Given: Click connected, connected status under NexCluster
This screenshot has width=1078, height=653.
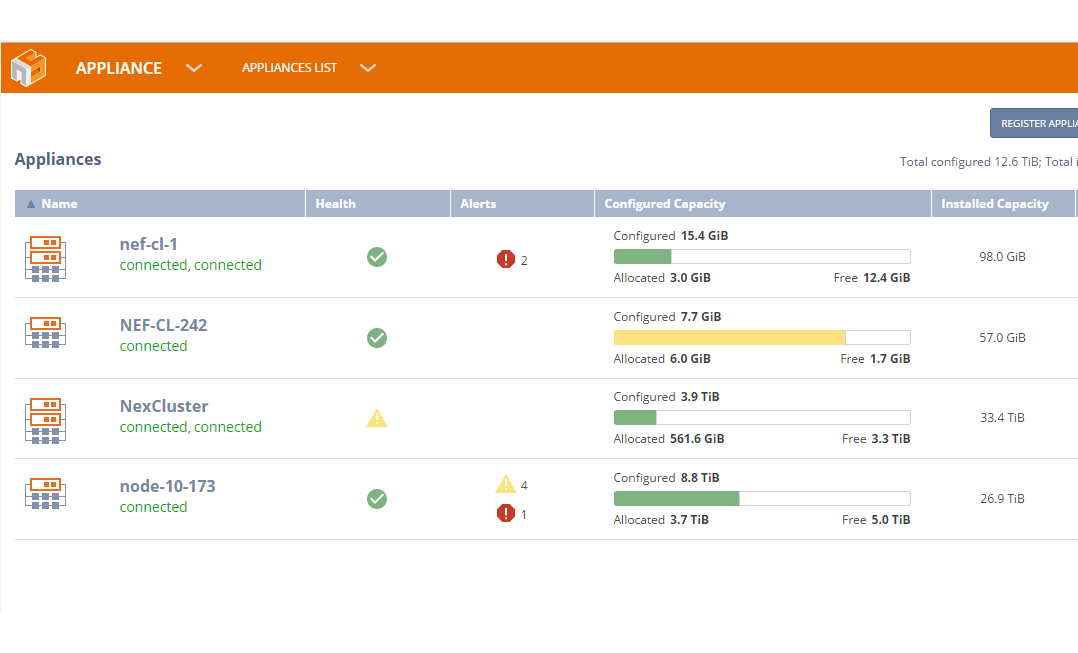Looking at the screenshot, I should (190, 427).
